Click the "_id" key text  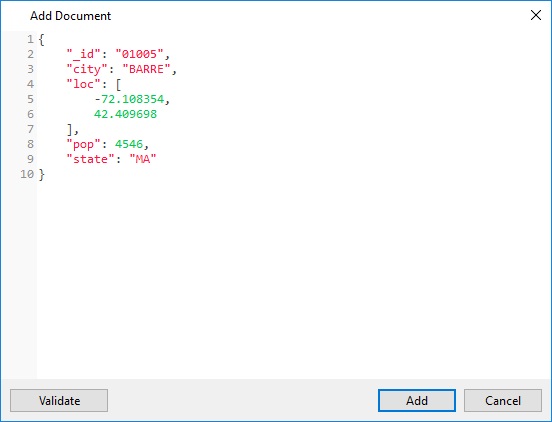(84, 54)
